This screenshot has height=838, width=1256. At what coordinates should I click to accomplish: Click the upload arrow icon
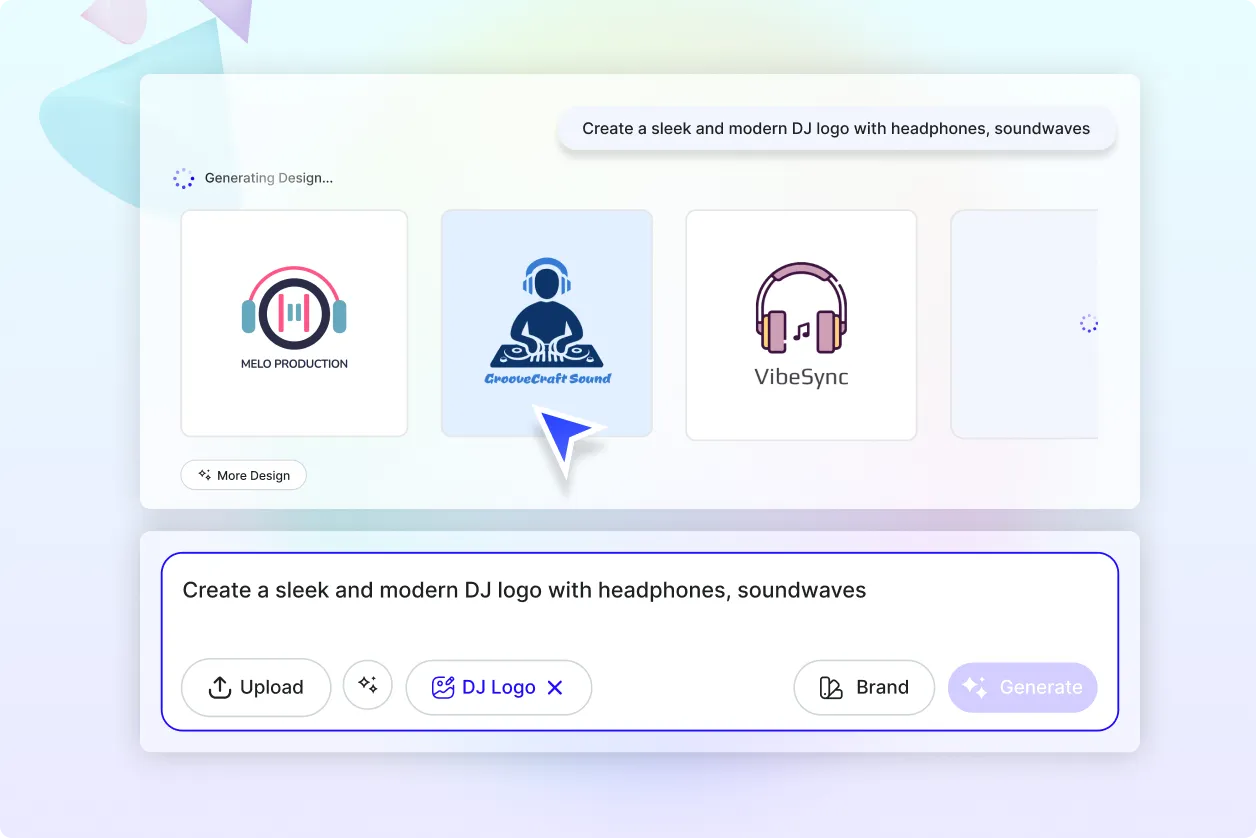point(219,687)
